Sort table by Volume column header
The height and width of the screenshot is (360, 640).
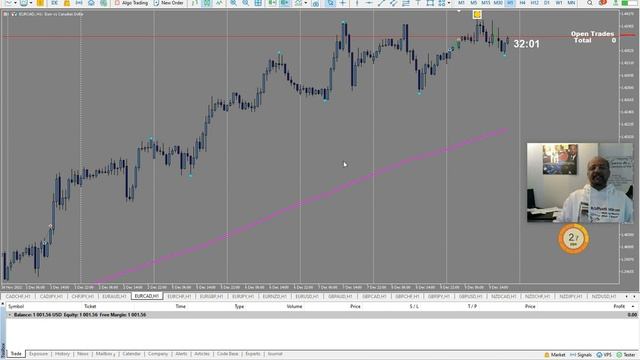point(294,306)
